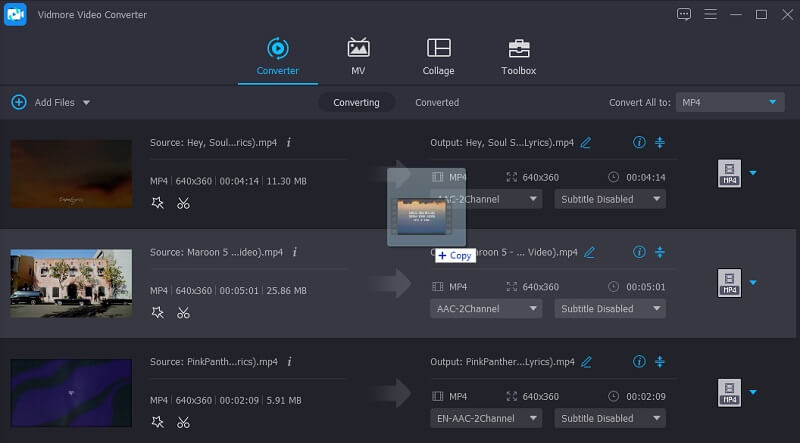The width and height of the screenshot is (800, 443).
Task: Open MP4 format settings for Hey, Soul video
Action: pos(729,174)
